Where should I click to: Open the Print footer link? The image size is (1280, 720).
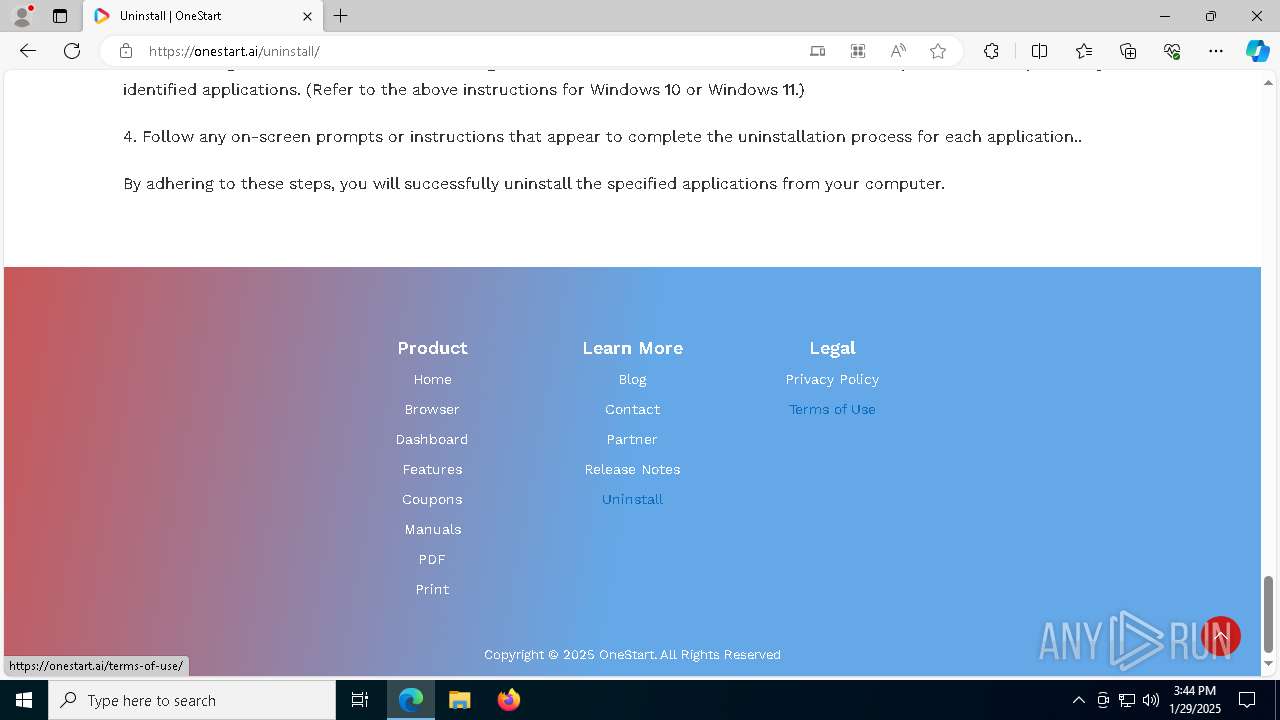coord(432,589)
